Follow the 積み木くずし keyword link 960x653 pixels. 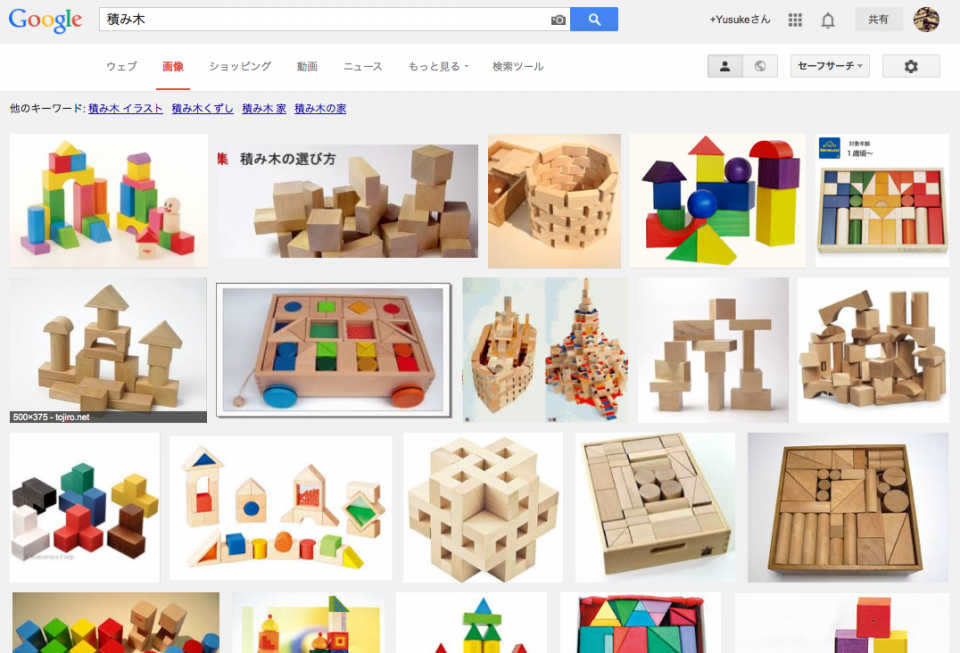coord(202,108)
